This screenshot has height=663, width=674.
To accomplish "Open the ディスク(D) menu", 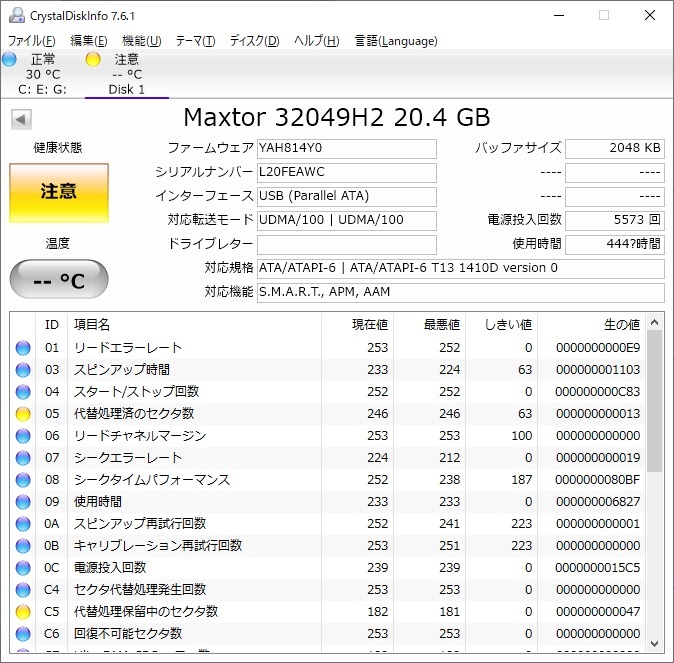I will click(x=254, y=41).
